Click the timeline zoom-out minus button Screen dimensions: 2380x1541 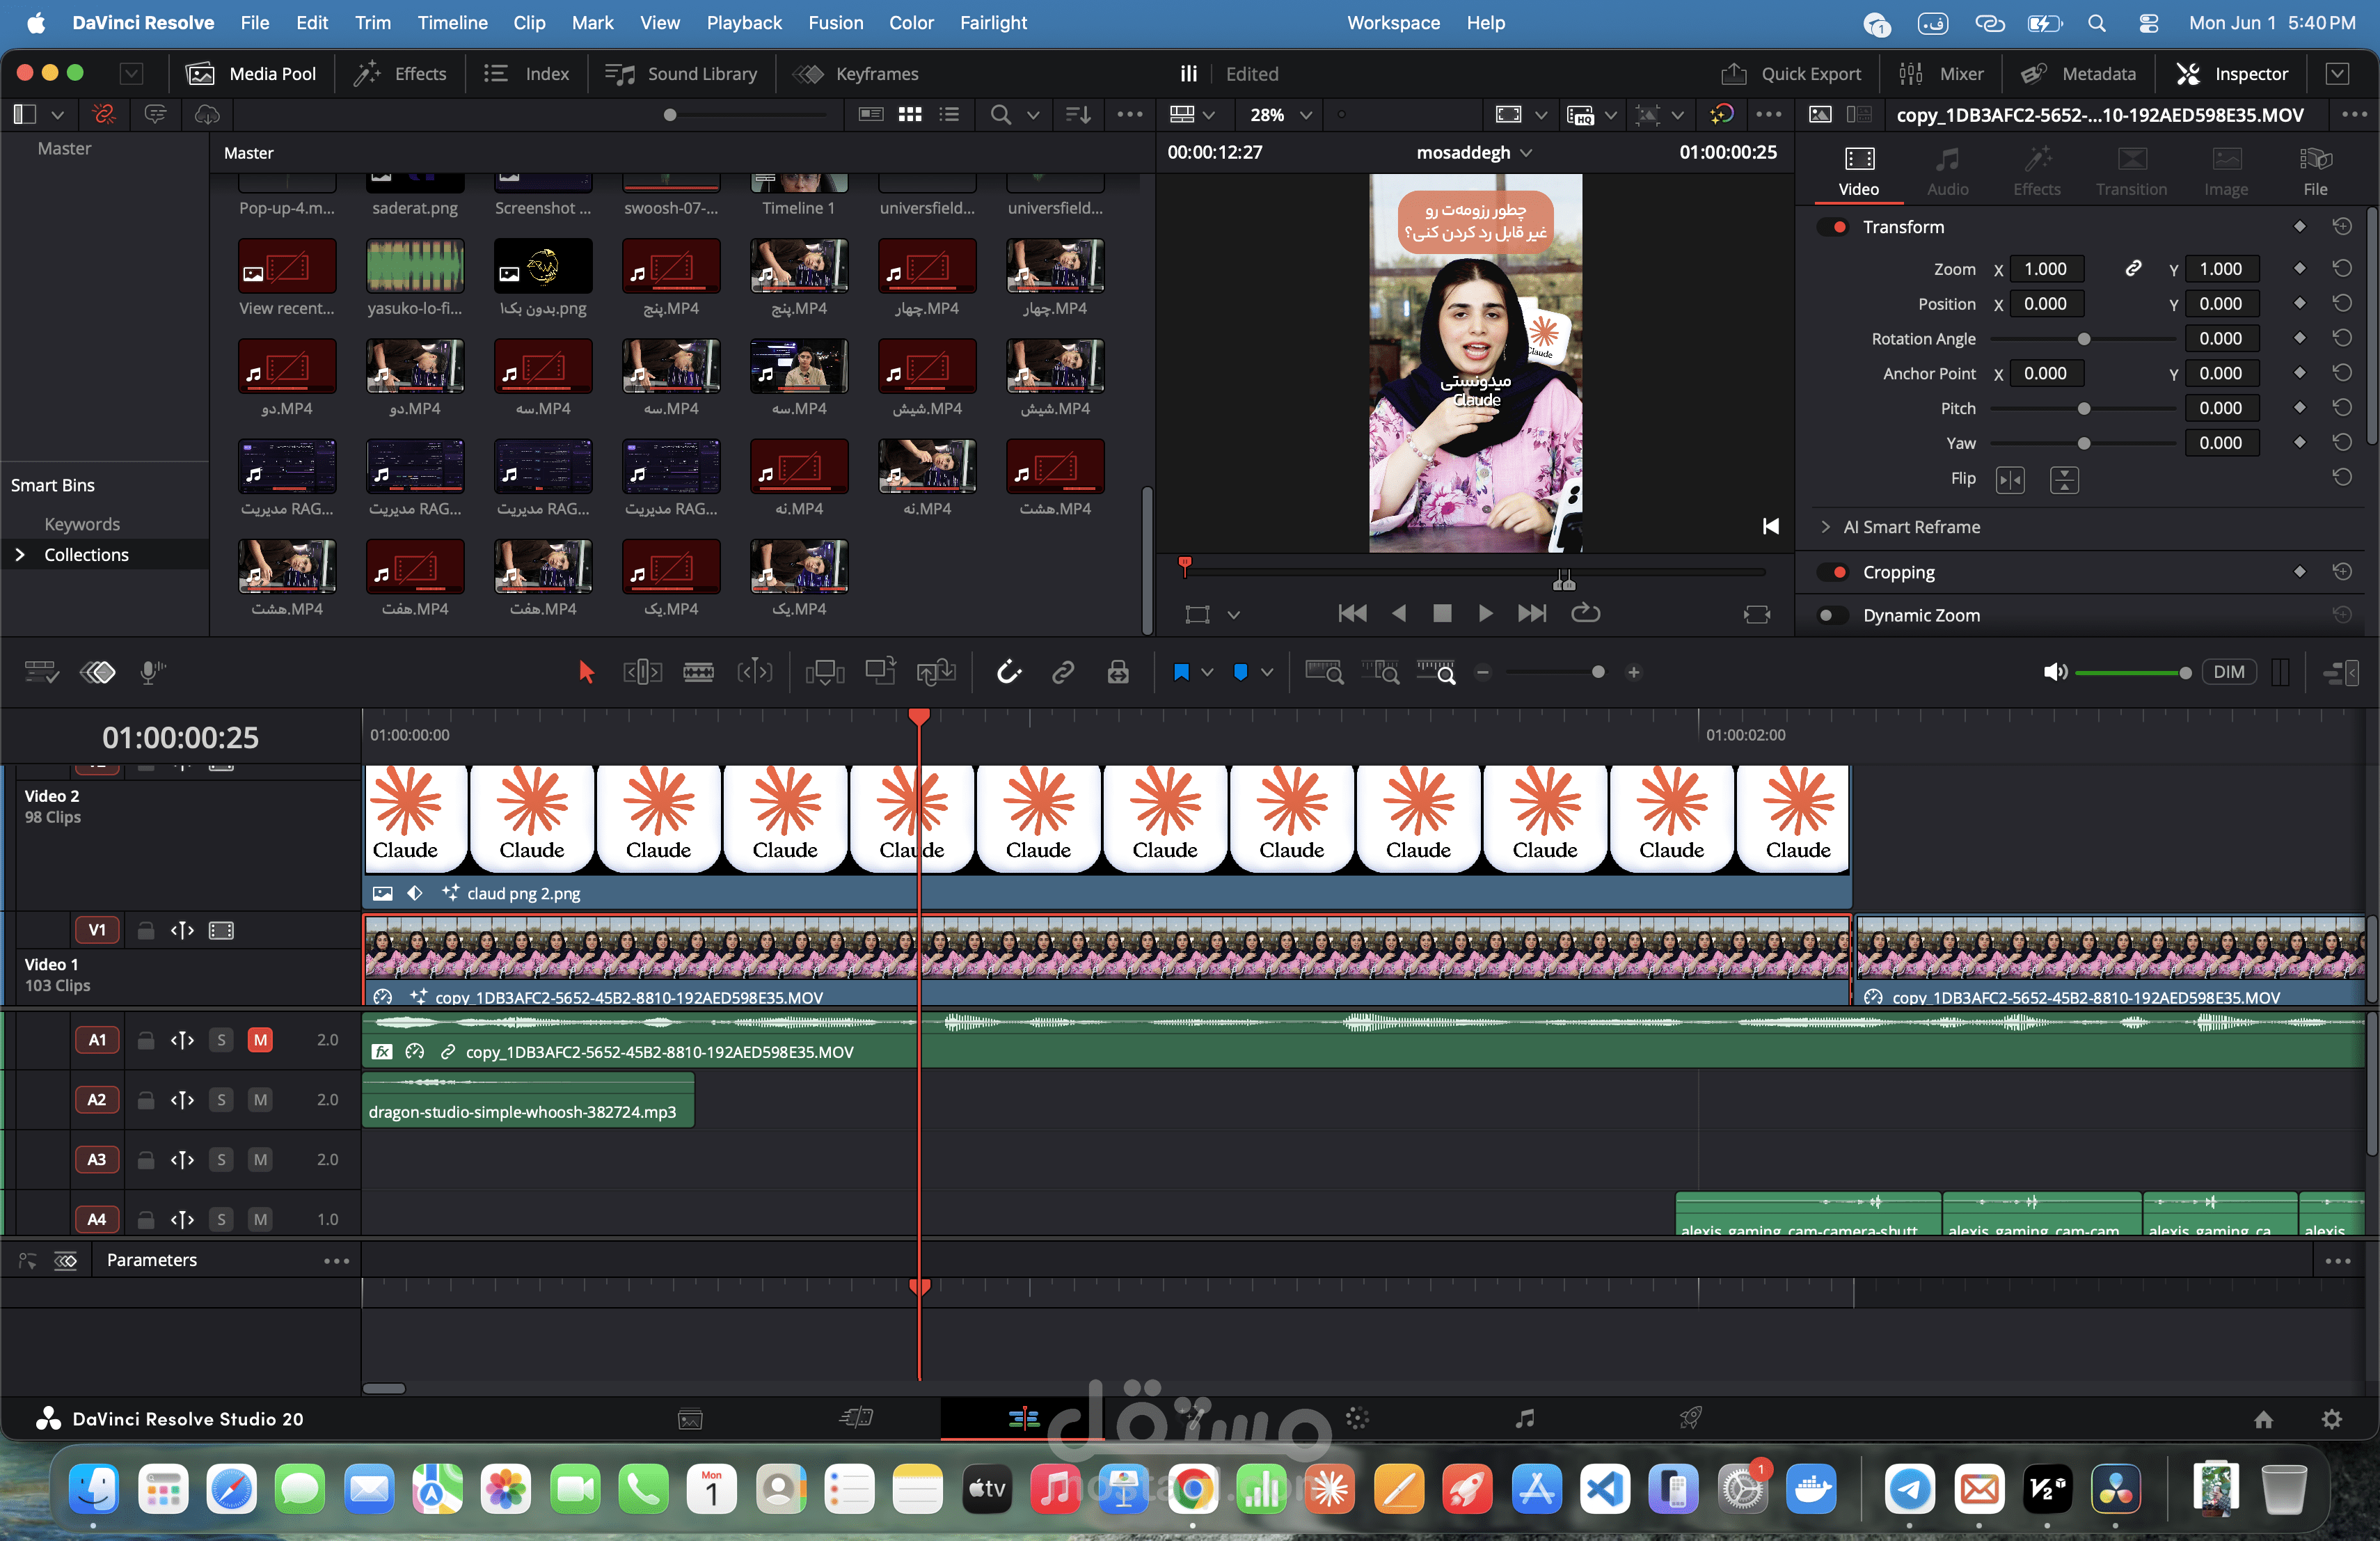tap(1483, 672)
